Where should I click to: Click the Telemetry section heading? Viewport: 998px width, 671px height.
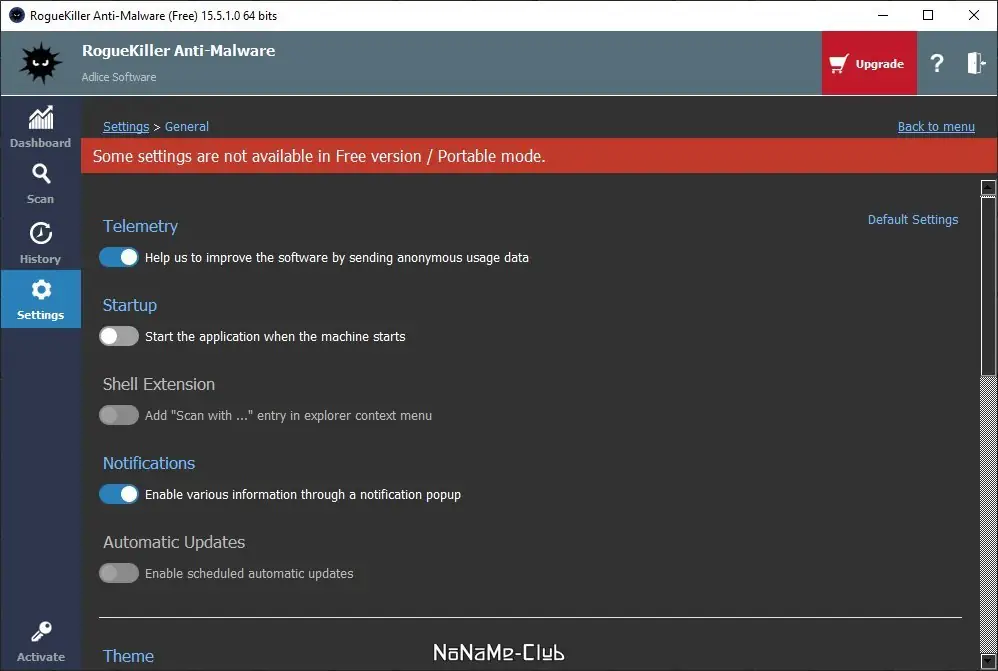(140, 227)
